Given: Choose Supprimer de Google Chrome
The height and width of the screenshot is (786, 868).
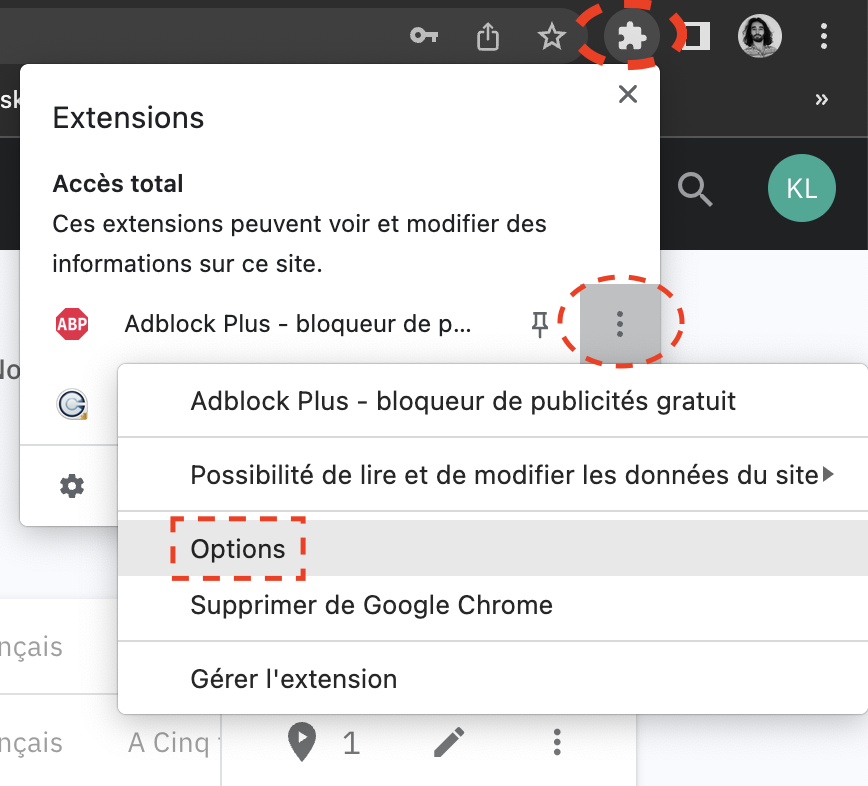Looking at the screenshot, I should point(371,605).
